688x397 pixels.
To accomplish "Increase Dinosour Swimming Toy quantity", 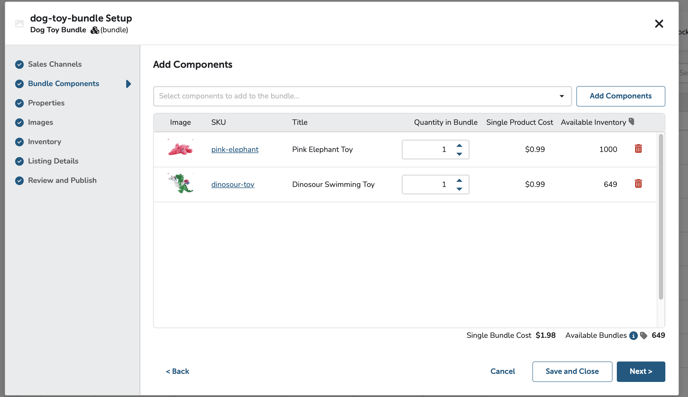I will tap(459, 181).
